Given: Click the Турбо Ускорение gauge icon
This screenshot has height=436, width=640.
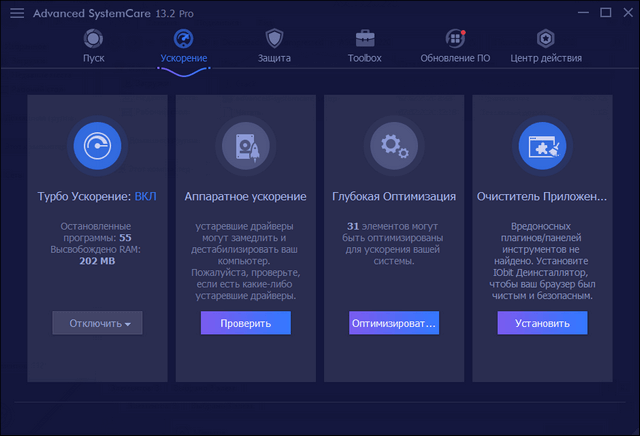Looking at the screenshot, I should coord(98,146).
